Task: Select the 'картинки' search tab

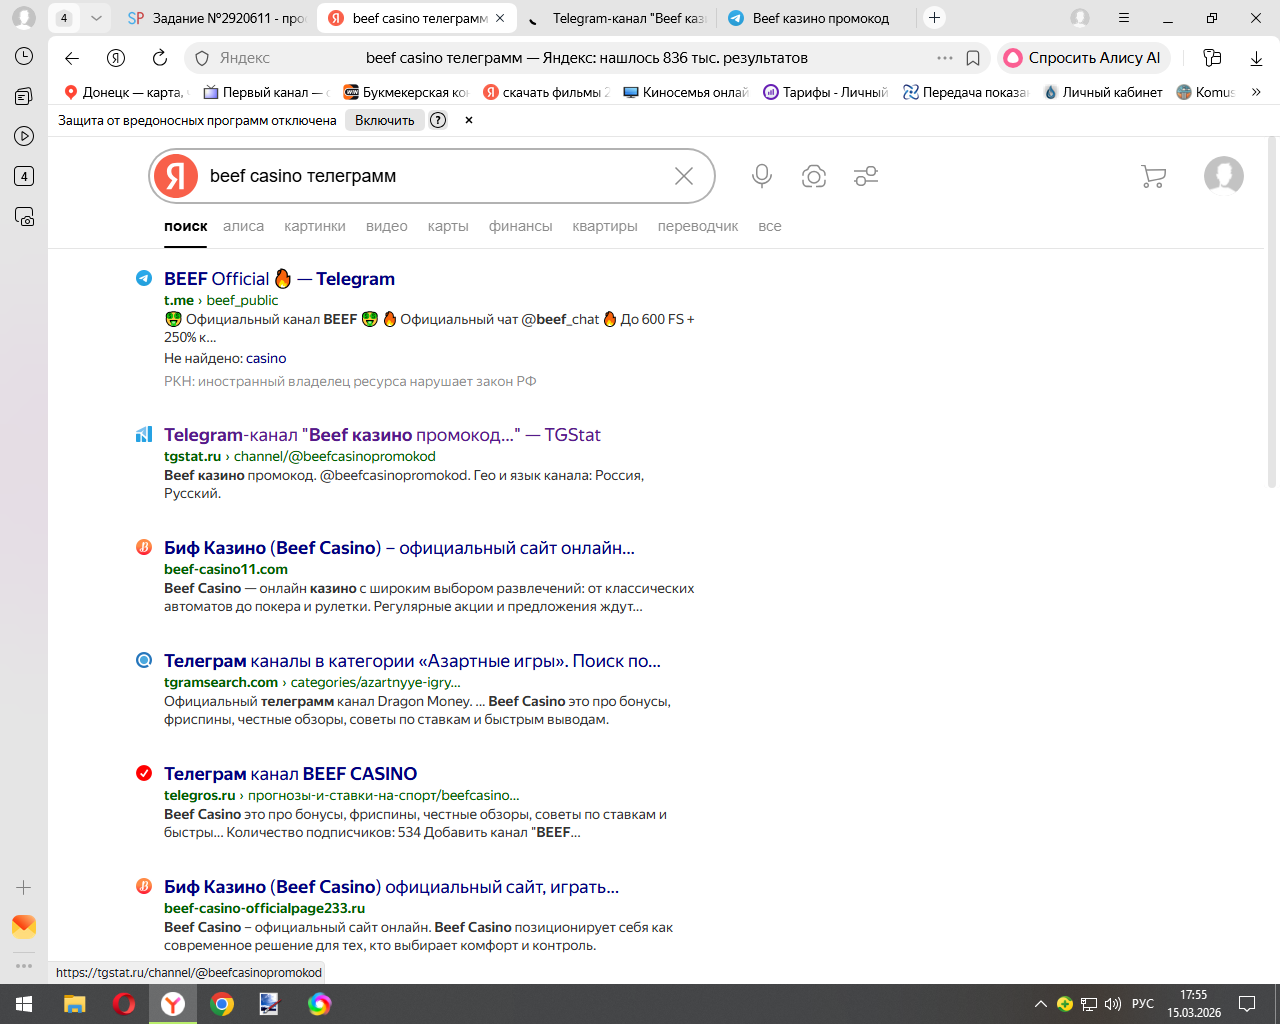Action: pyautogui.click(x=315, y=226)
